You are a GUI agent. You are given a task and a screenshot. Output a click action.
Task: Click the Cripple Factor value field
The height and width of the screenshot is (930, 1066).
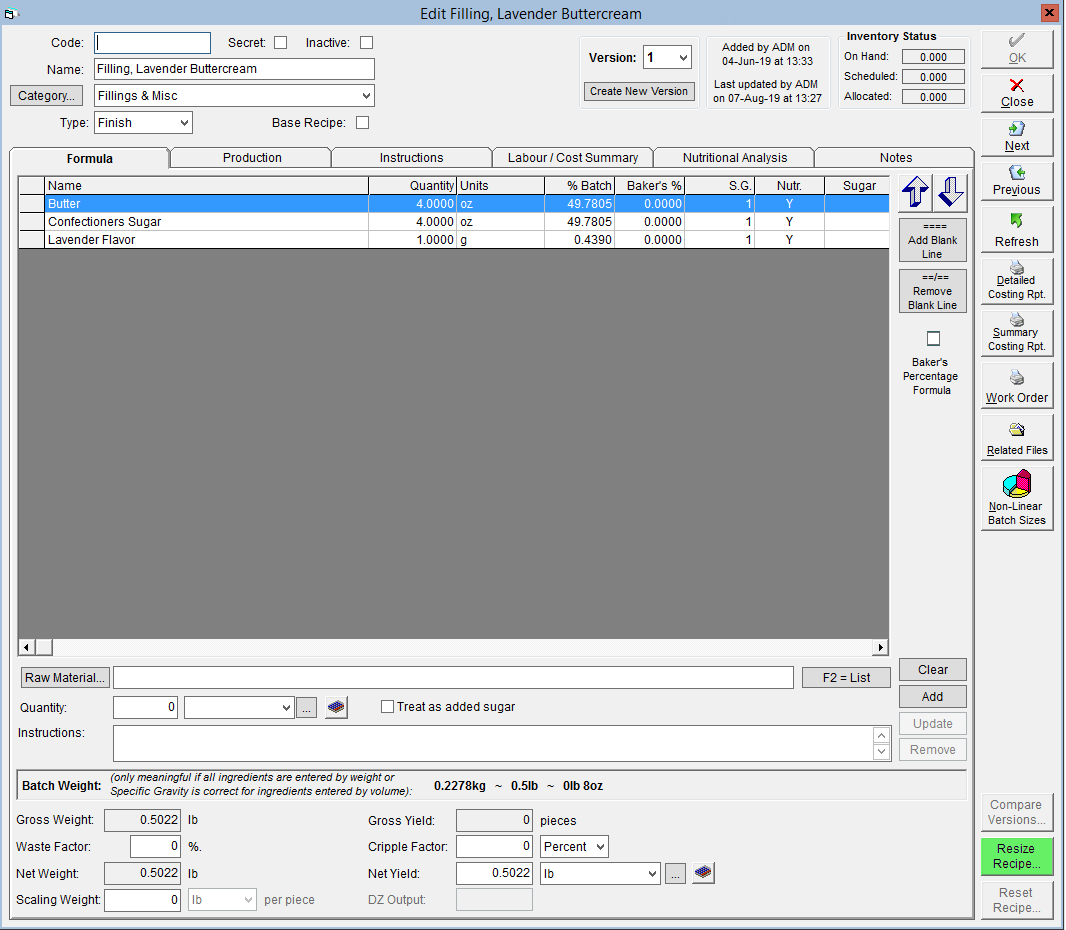[x=494, y=847]
